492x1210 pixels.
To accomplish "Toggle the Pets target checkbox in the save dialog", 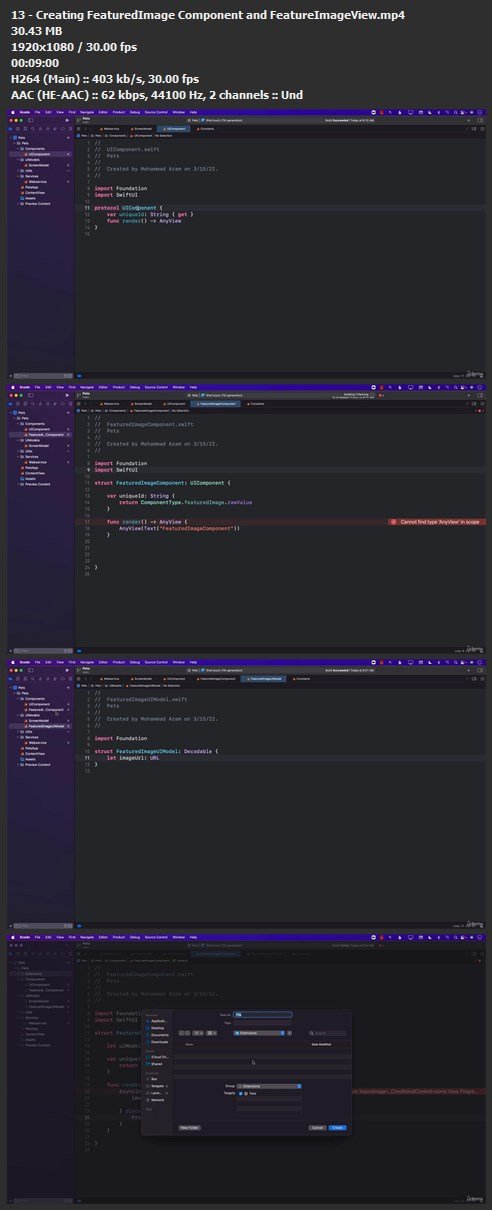I will (240, 1093).
